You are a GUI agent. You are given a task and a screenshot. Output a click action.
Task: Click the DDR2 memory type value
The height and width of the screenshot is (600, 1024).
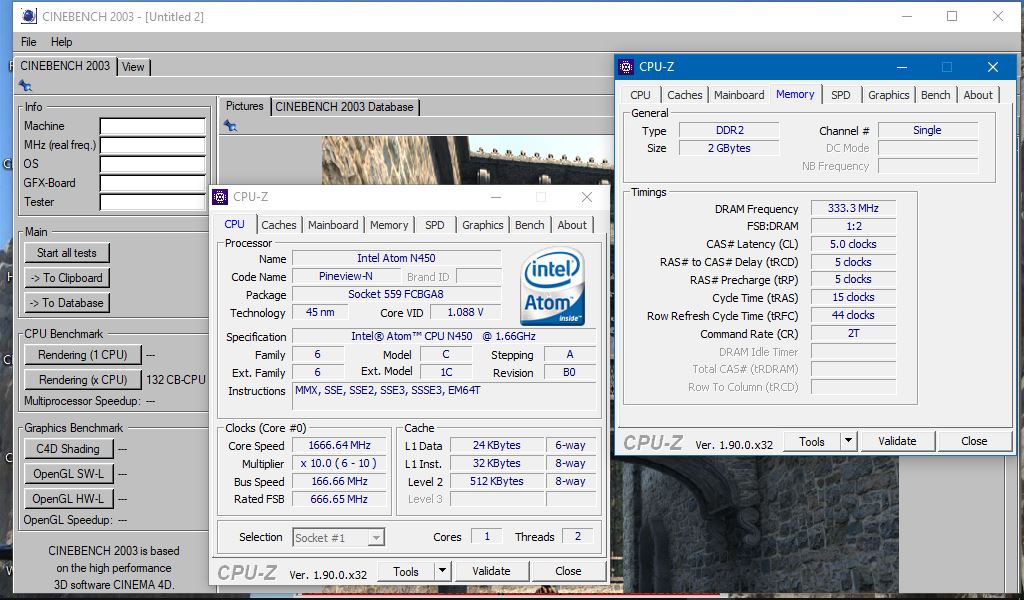[x=729, y=130]
